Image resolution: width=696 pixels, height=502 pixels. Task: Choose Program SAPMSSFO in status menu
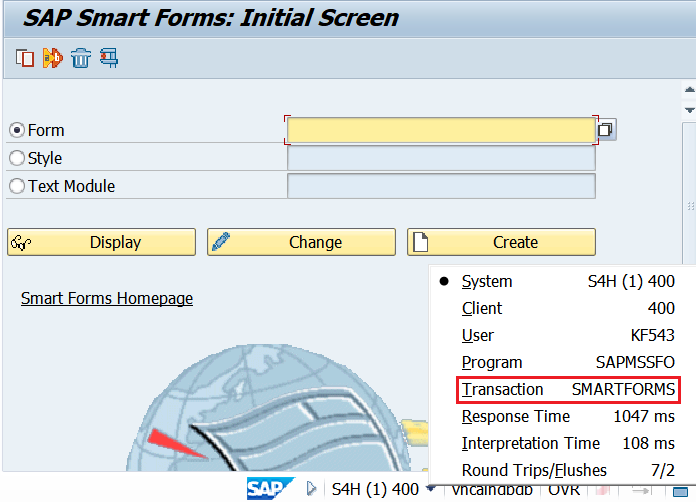tap(568, 362)
